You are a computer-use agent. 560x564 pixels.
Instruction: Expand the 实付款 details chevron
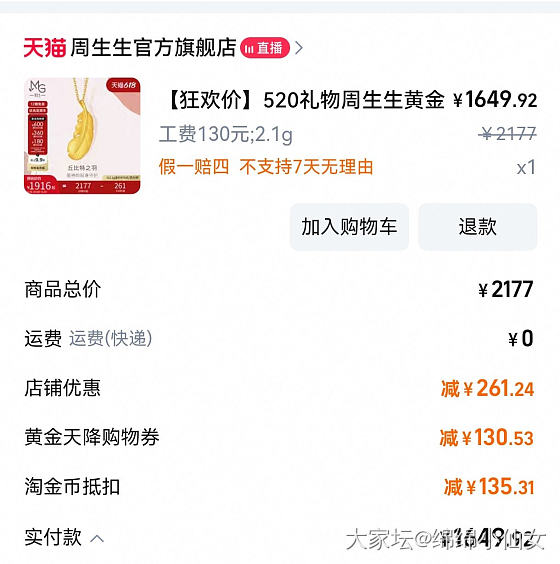(x=97, y=538)
